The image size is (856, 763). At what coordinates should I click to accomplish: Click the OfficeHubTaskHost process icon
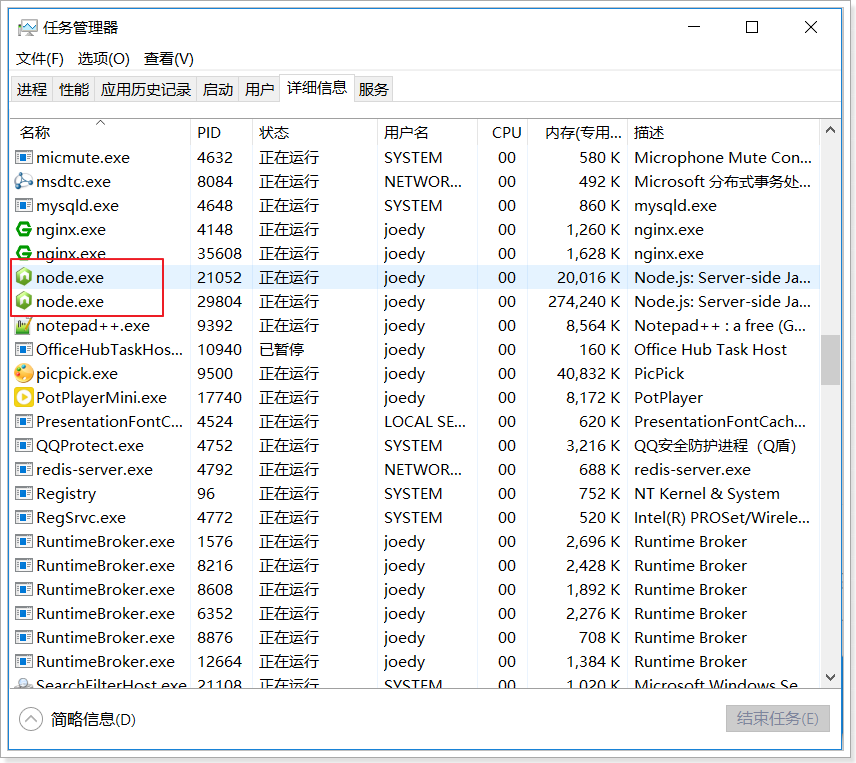(x=23, y=350)
